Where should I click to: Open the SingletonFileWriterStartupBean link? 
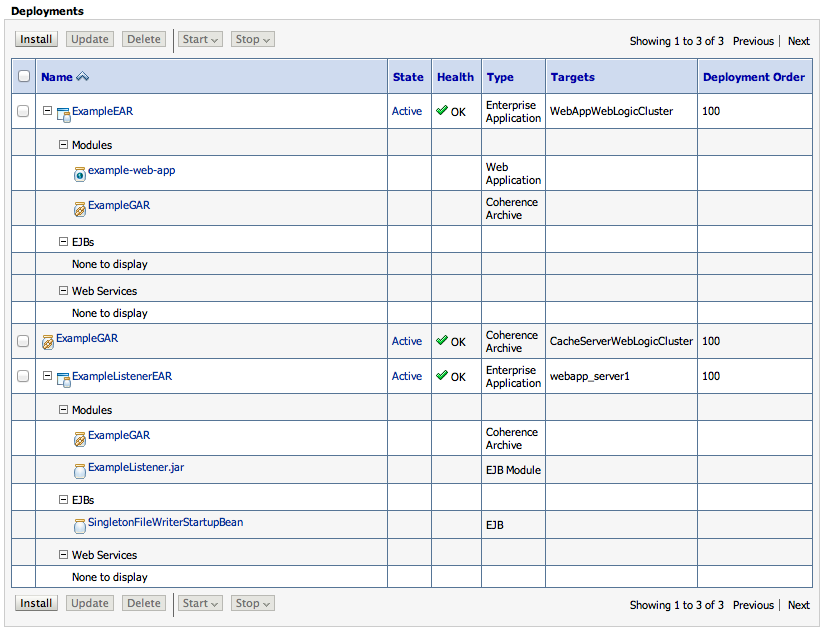(165, 522)
